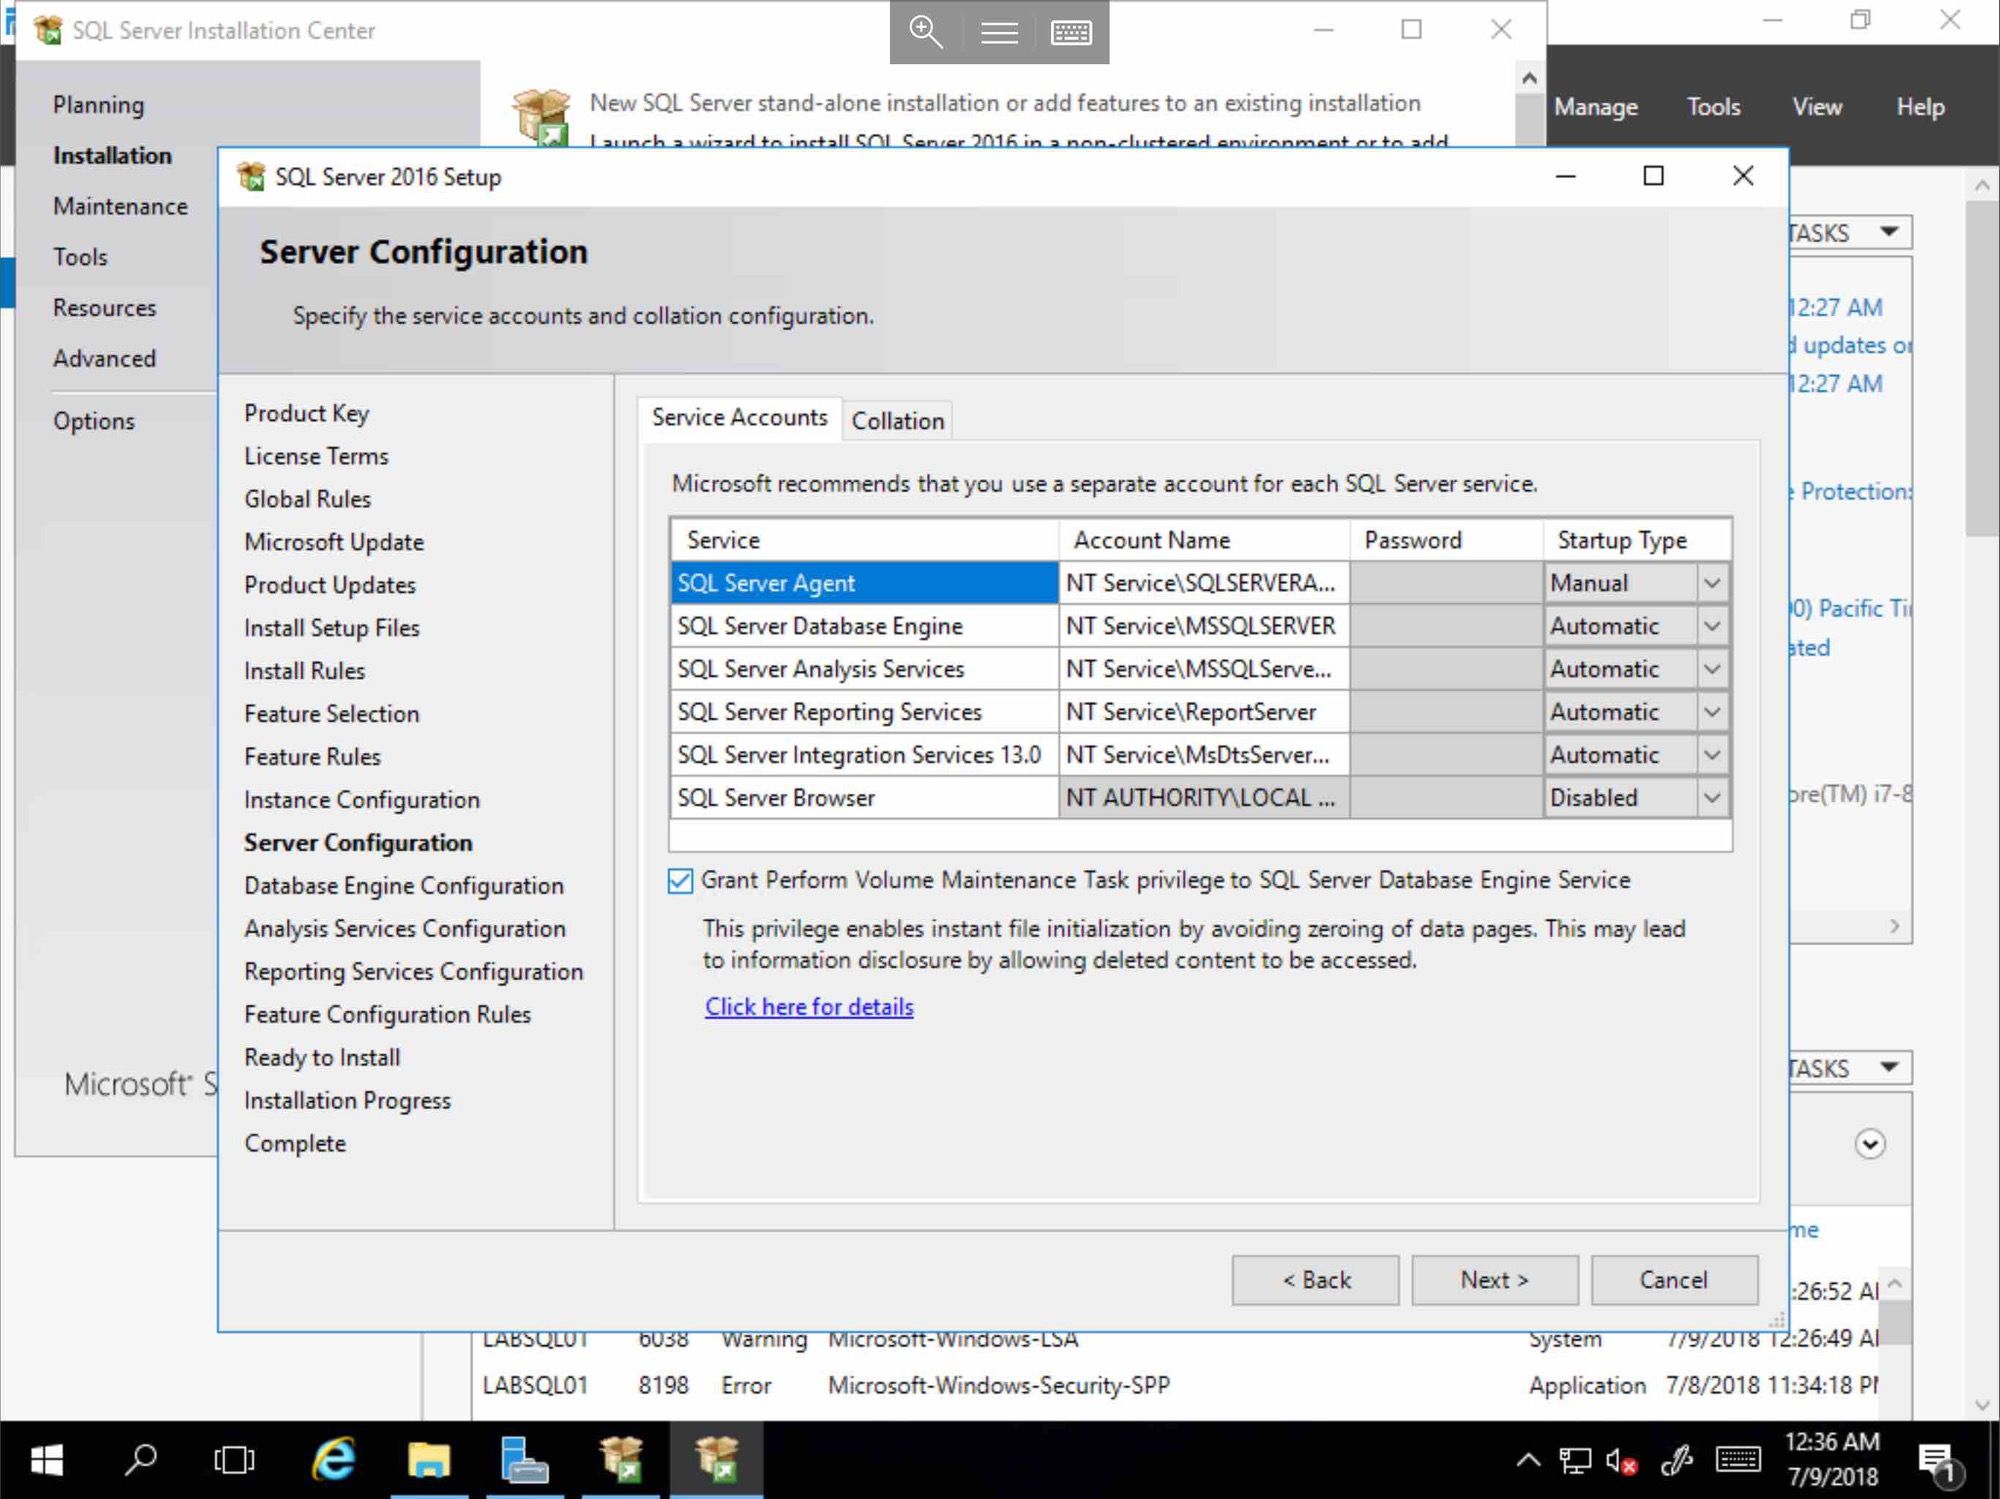Click the Back button
Screen dimensions: 2000x1499
1316,1280
